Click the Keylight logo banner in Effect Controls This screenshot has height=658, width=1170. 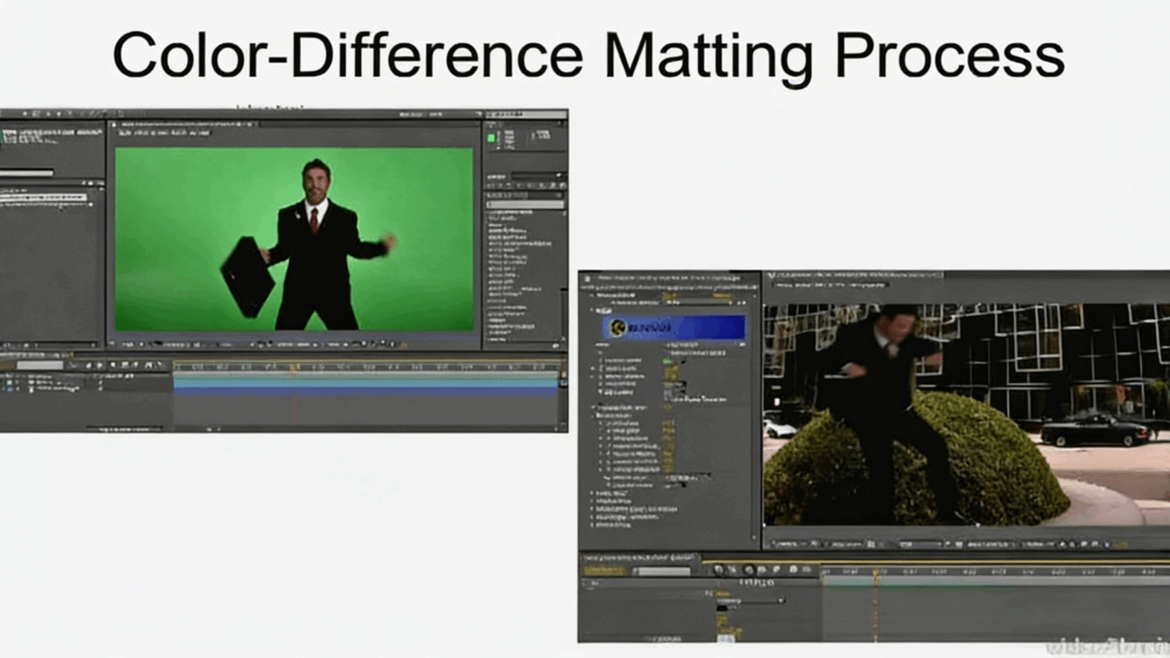point(674,327)
